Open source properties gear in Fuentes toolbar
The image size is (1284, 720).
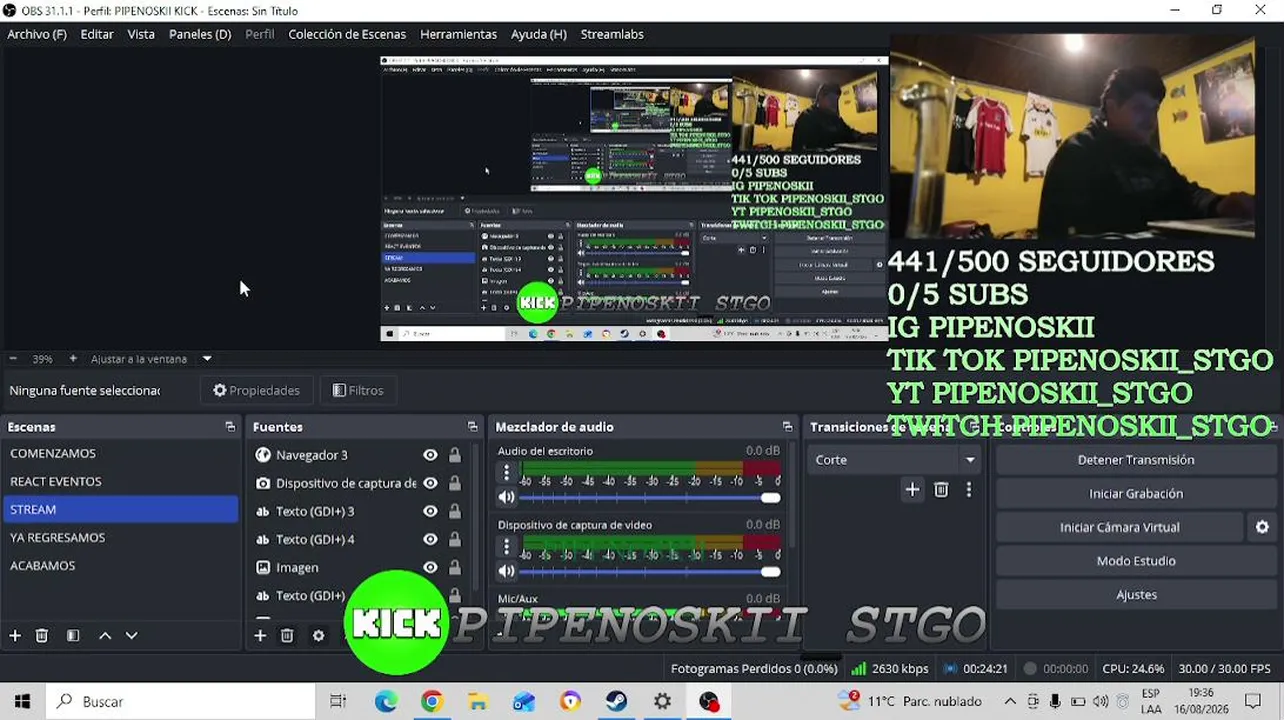click(x=319, y=635)
